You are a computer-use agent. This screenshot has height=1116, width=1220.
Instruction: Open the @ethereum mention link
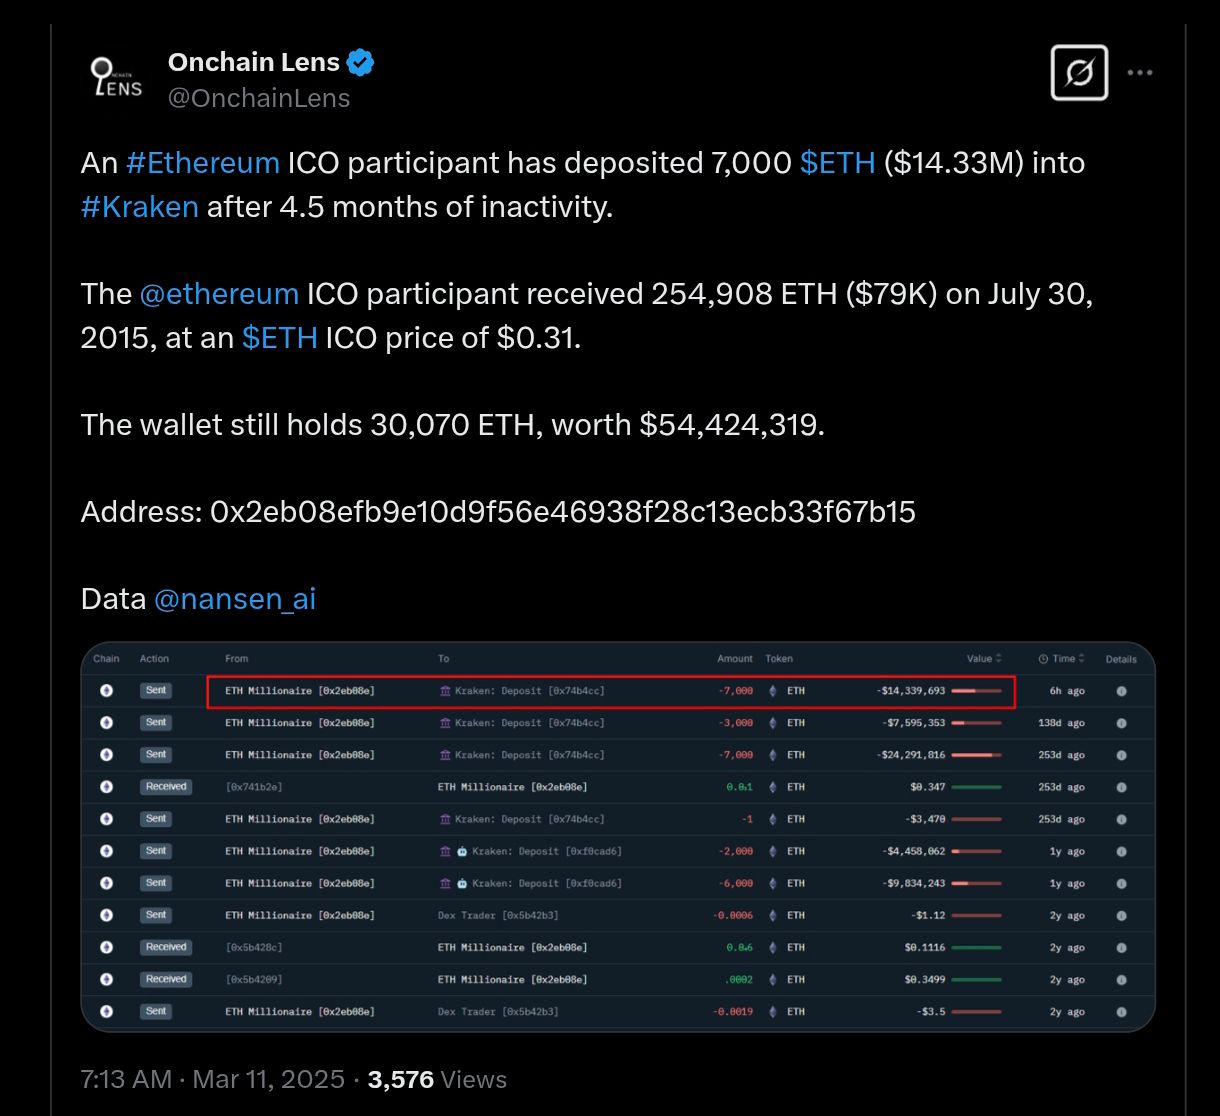click(x=219, y=294)
